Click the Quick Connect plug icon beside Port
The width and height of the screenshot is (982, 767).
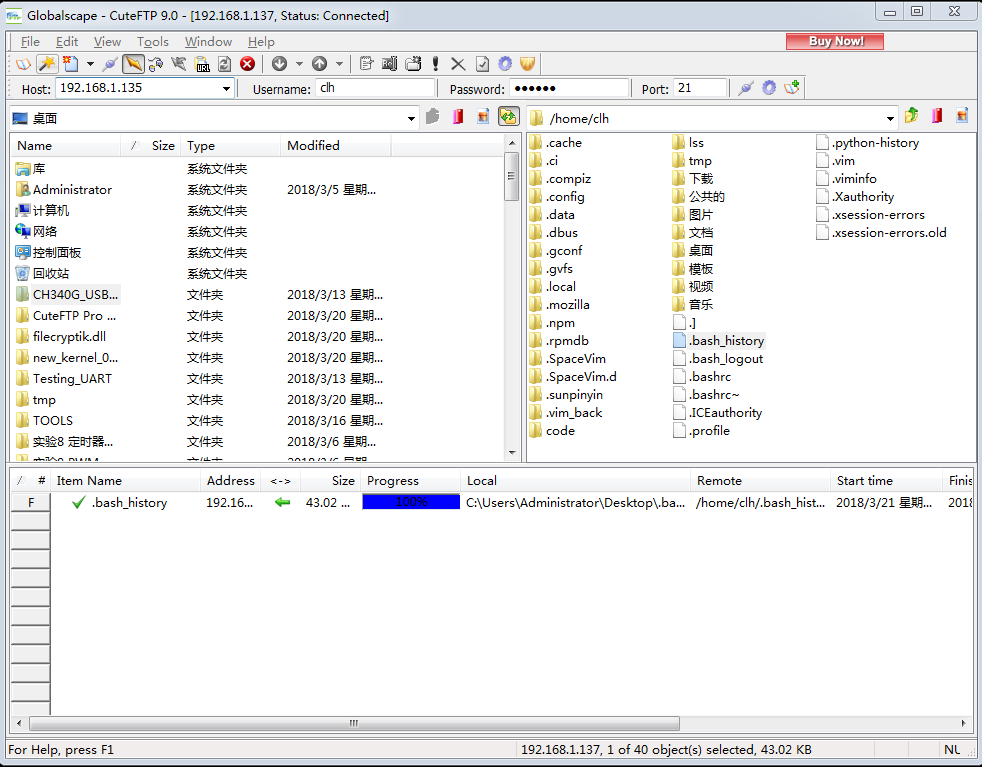[x=745, y=88]
